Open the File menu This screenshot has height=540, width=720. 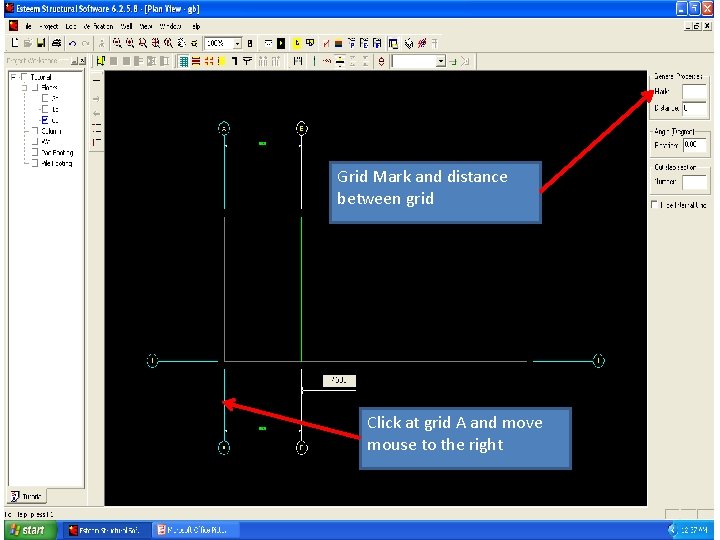tap(28, 26)
